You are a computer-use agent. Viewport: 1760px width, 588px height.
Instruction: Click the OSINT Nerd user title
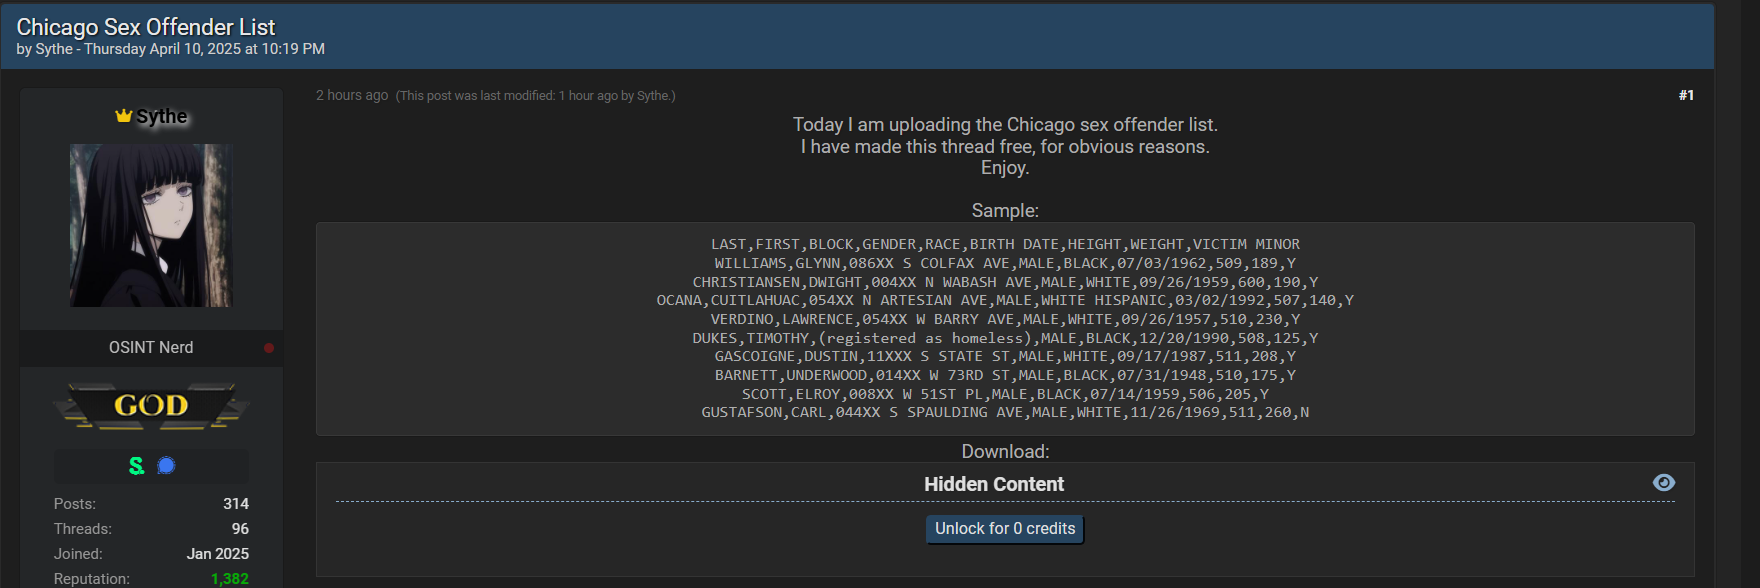tap(151, 347)
